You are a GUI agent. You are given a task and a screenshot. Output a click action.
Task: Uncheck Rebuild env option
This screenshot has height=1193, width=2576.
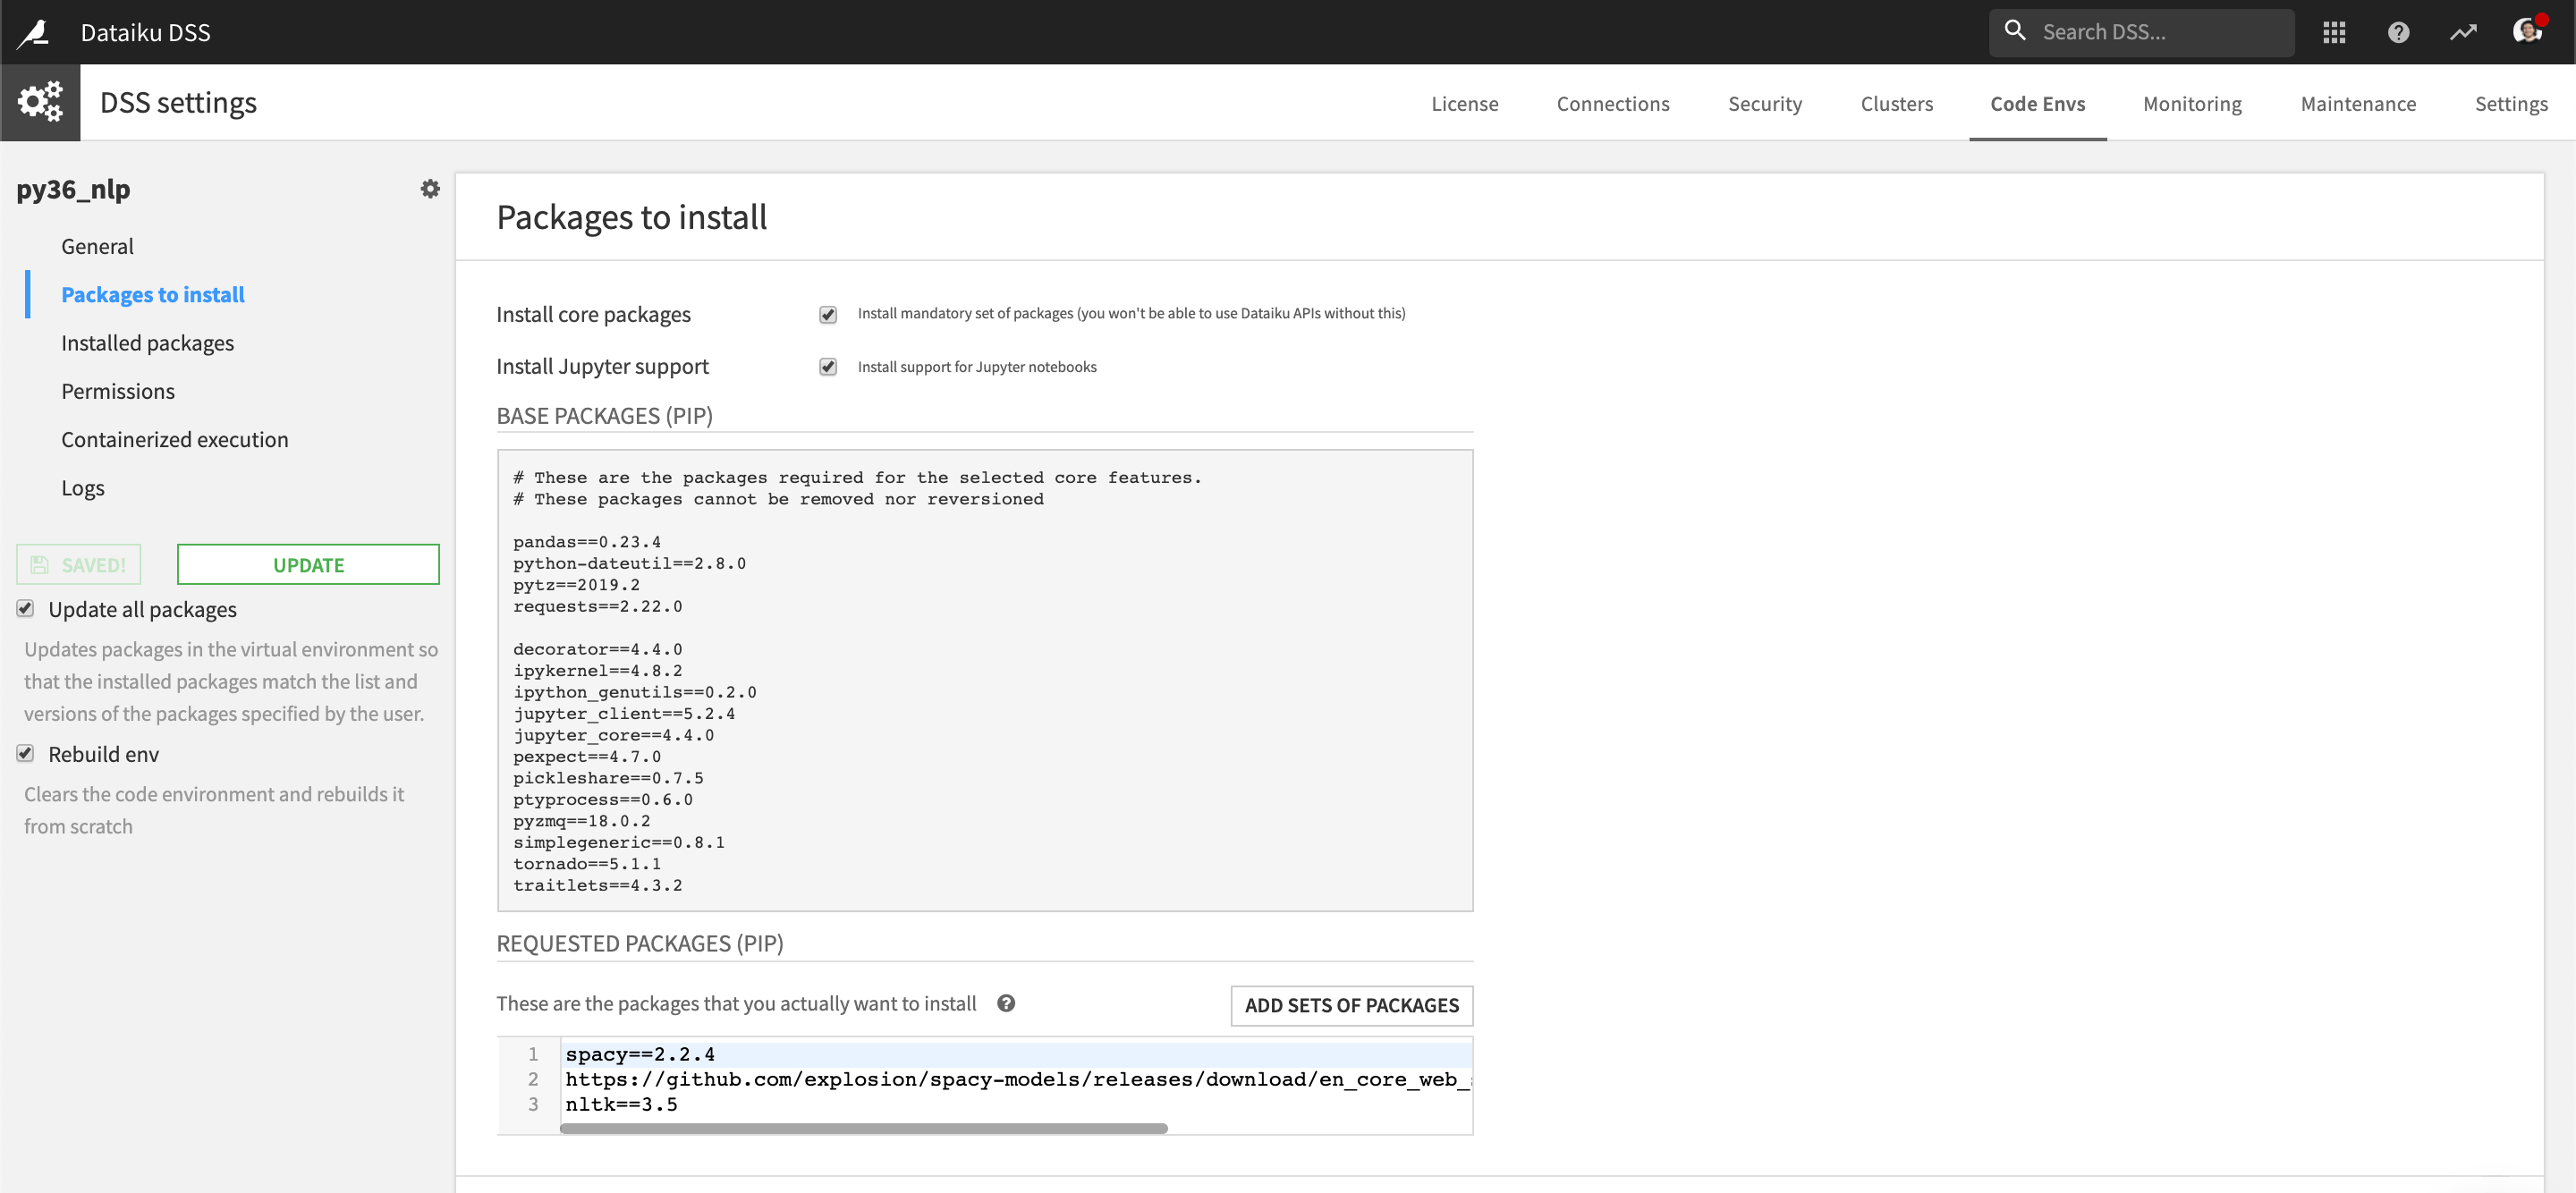[x=26, y=754]
